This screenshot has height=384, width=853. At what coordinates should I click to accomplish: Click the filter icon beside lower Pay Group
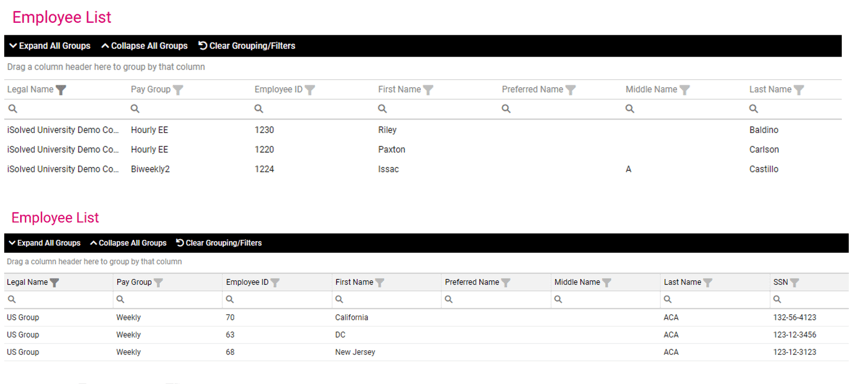158,282
